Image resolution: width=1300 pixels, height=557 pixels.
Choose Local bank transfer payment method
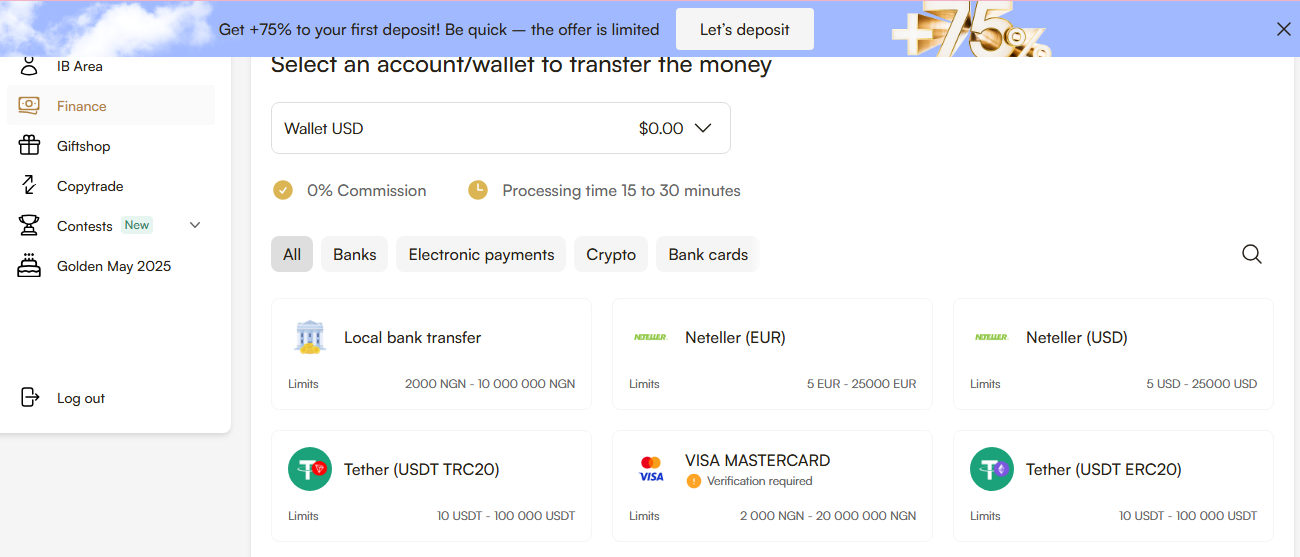(431, 354)
